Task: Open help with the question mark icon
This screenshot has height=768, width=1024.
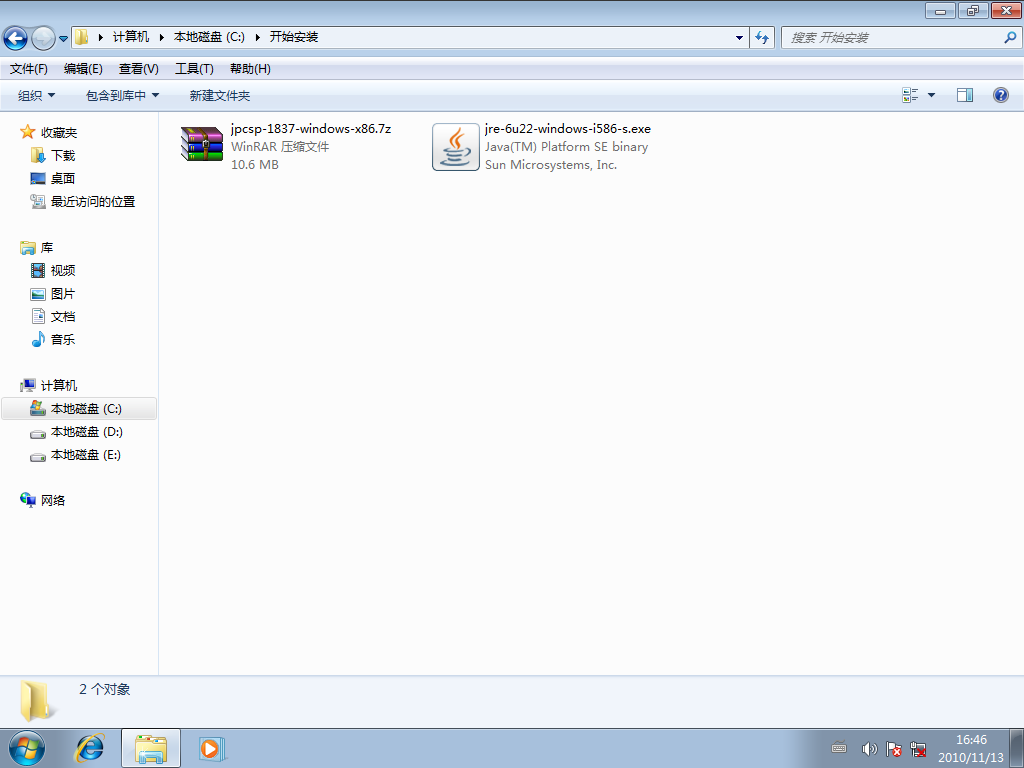Action: pyautogui.click(x=1000, y=95)
